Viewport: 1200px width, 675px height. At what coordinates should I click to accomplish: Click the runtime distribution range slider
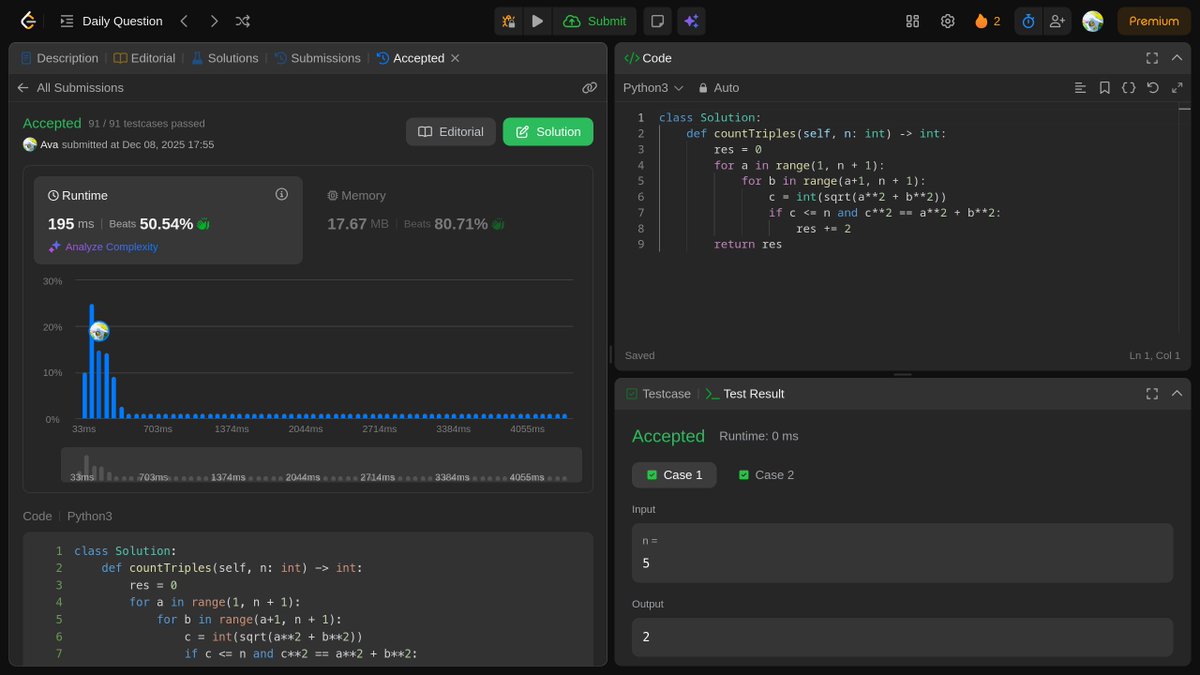(x=321, y=465)
